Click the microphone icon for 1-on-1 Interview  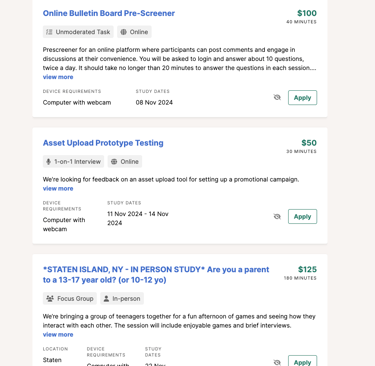point(48,162)
